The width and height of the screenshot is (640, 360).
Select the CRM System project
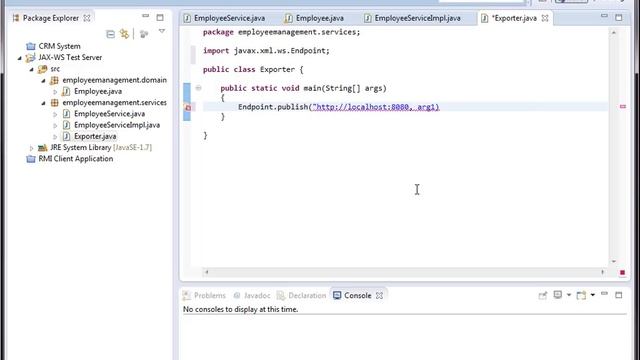click(x=59, y=46)
